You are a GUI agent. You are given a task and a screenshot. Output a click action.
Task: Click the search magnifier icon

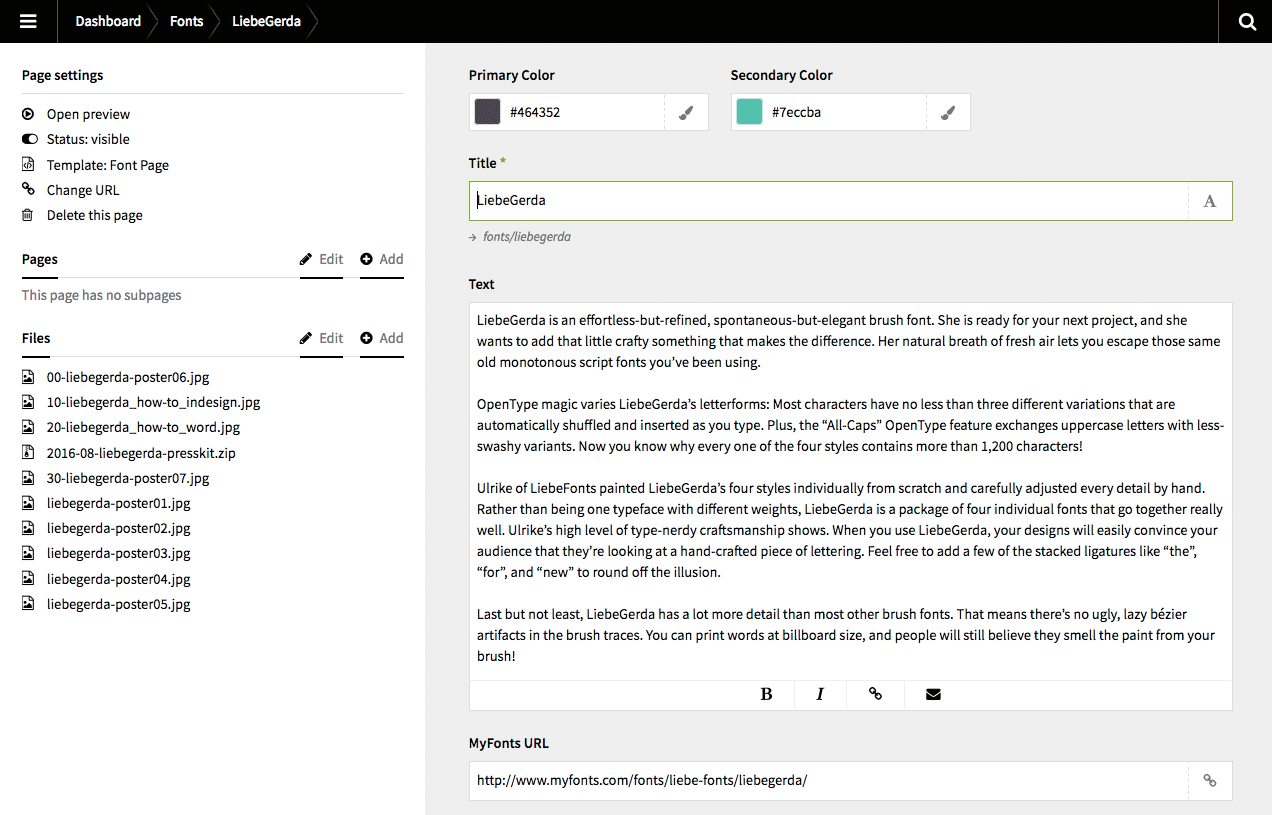[1246, 21]
